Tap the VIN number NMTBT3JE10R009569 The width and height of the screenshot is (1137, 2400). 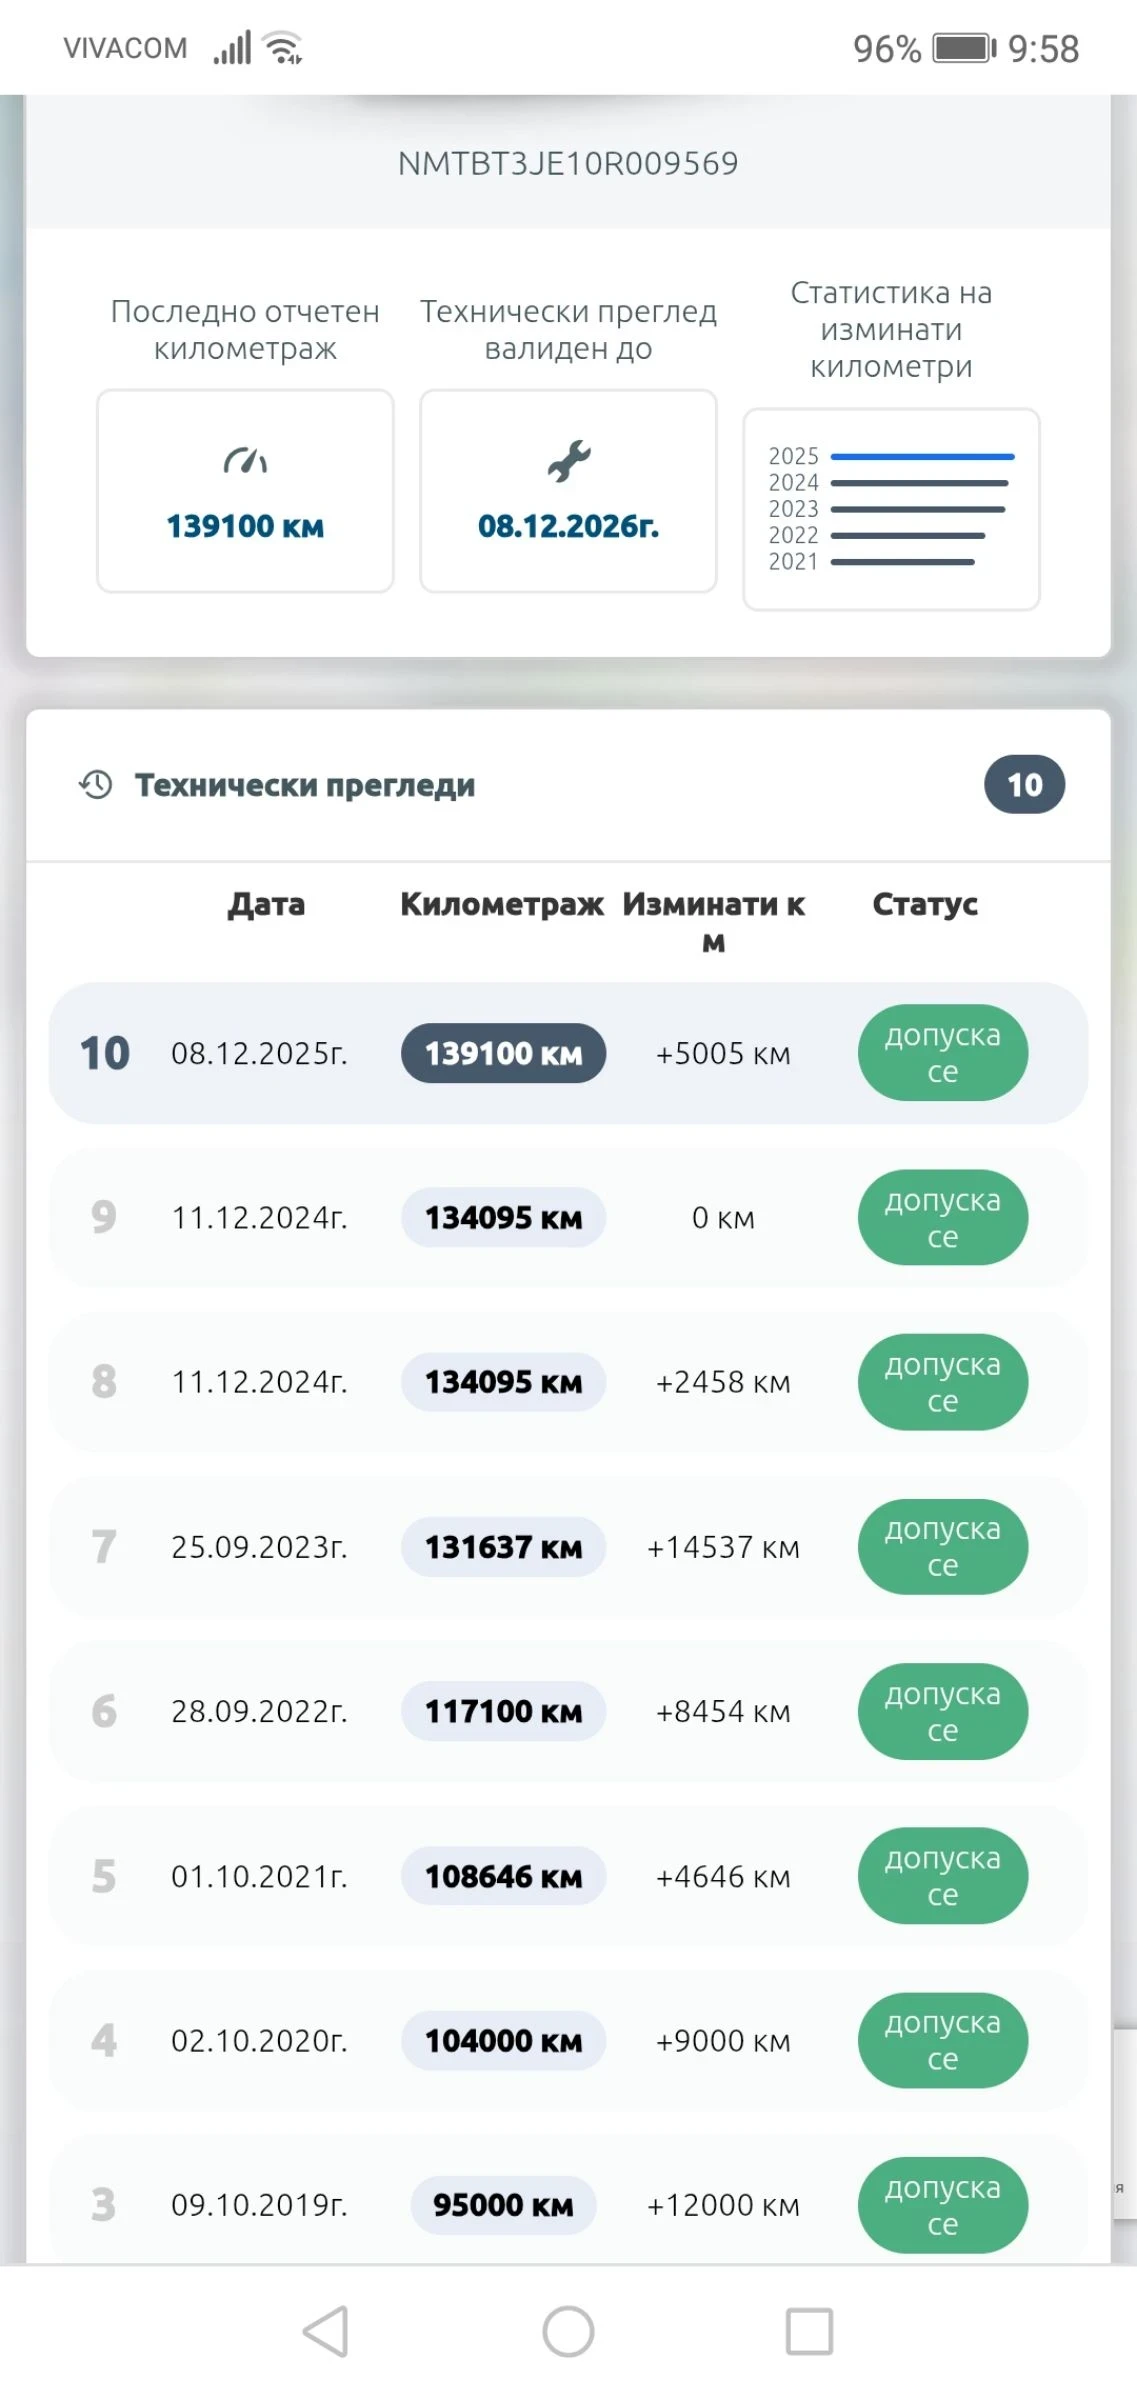pos(568,164)
